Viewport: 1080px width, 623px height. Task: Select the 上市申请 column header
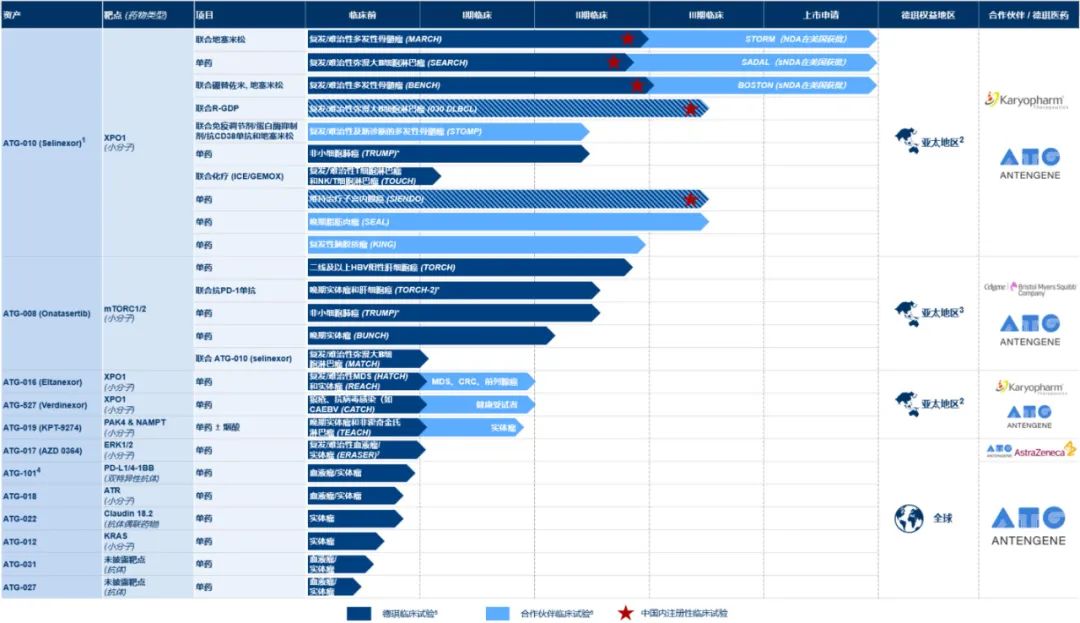coord(820,15)
